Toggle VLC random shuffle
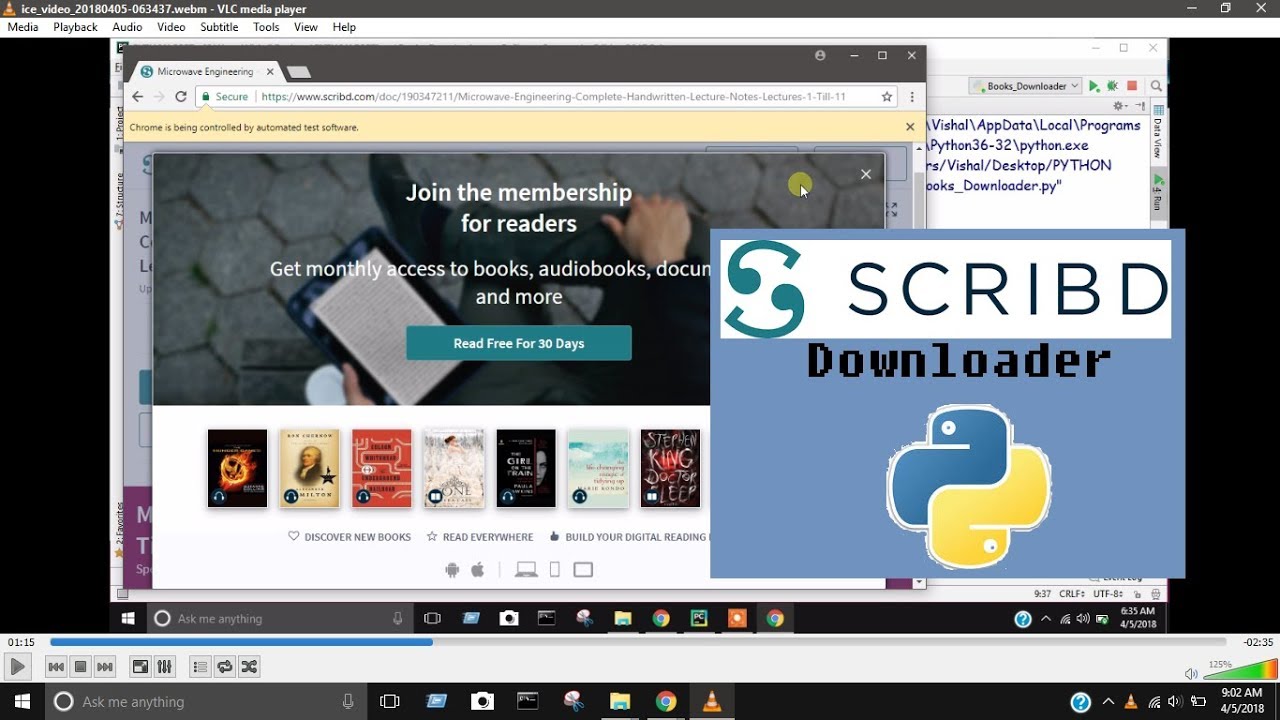This screenshot has height=720, width=1280. pos(249,667)
